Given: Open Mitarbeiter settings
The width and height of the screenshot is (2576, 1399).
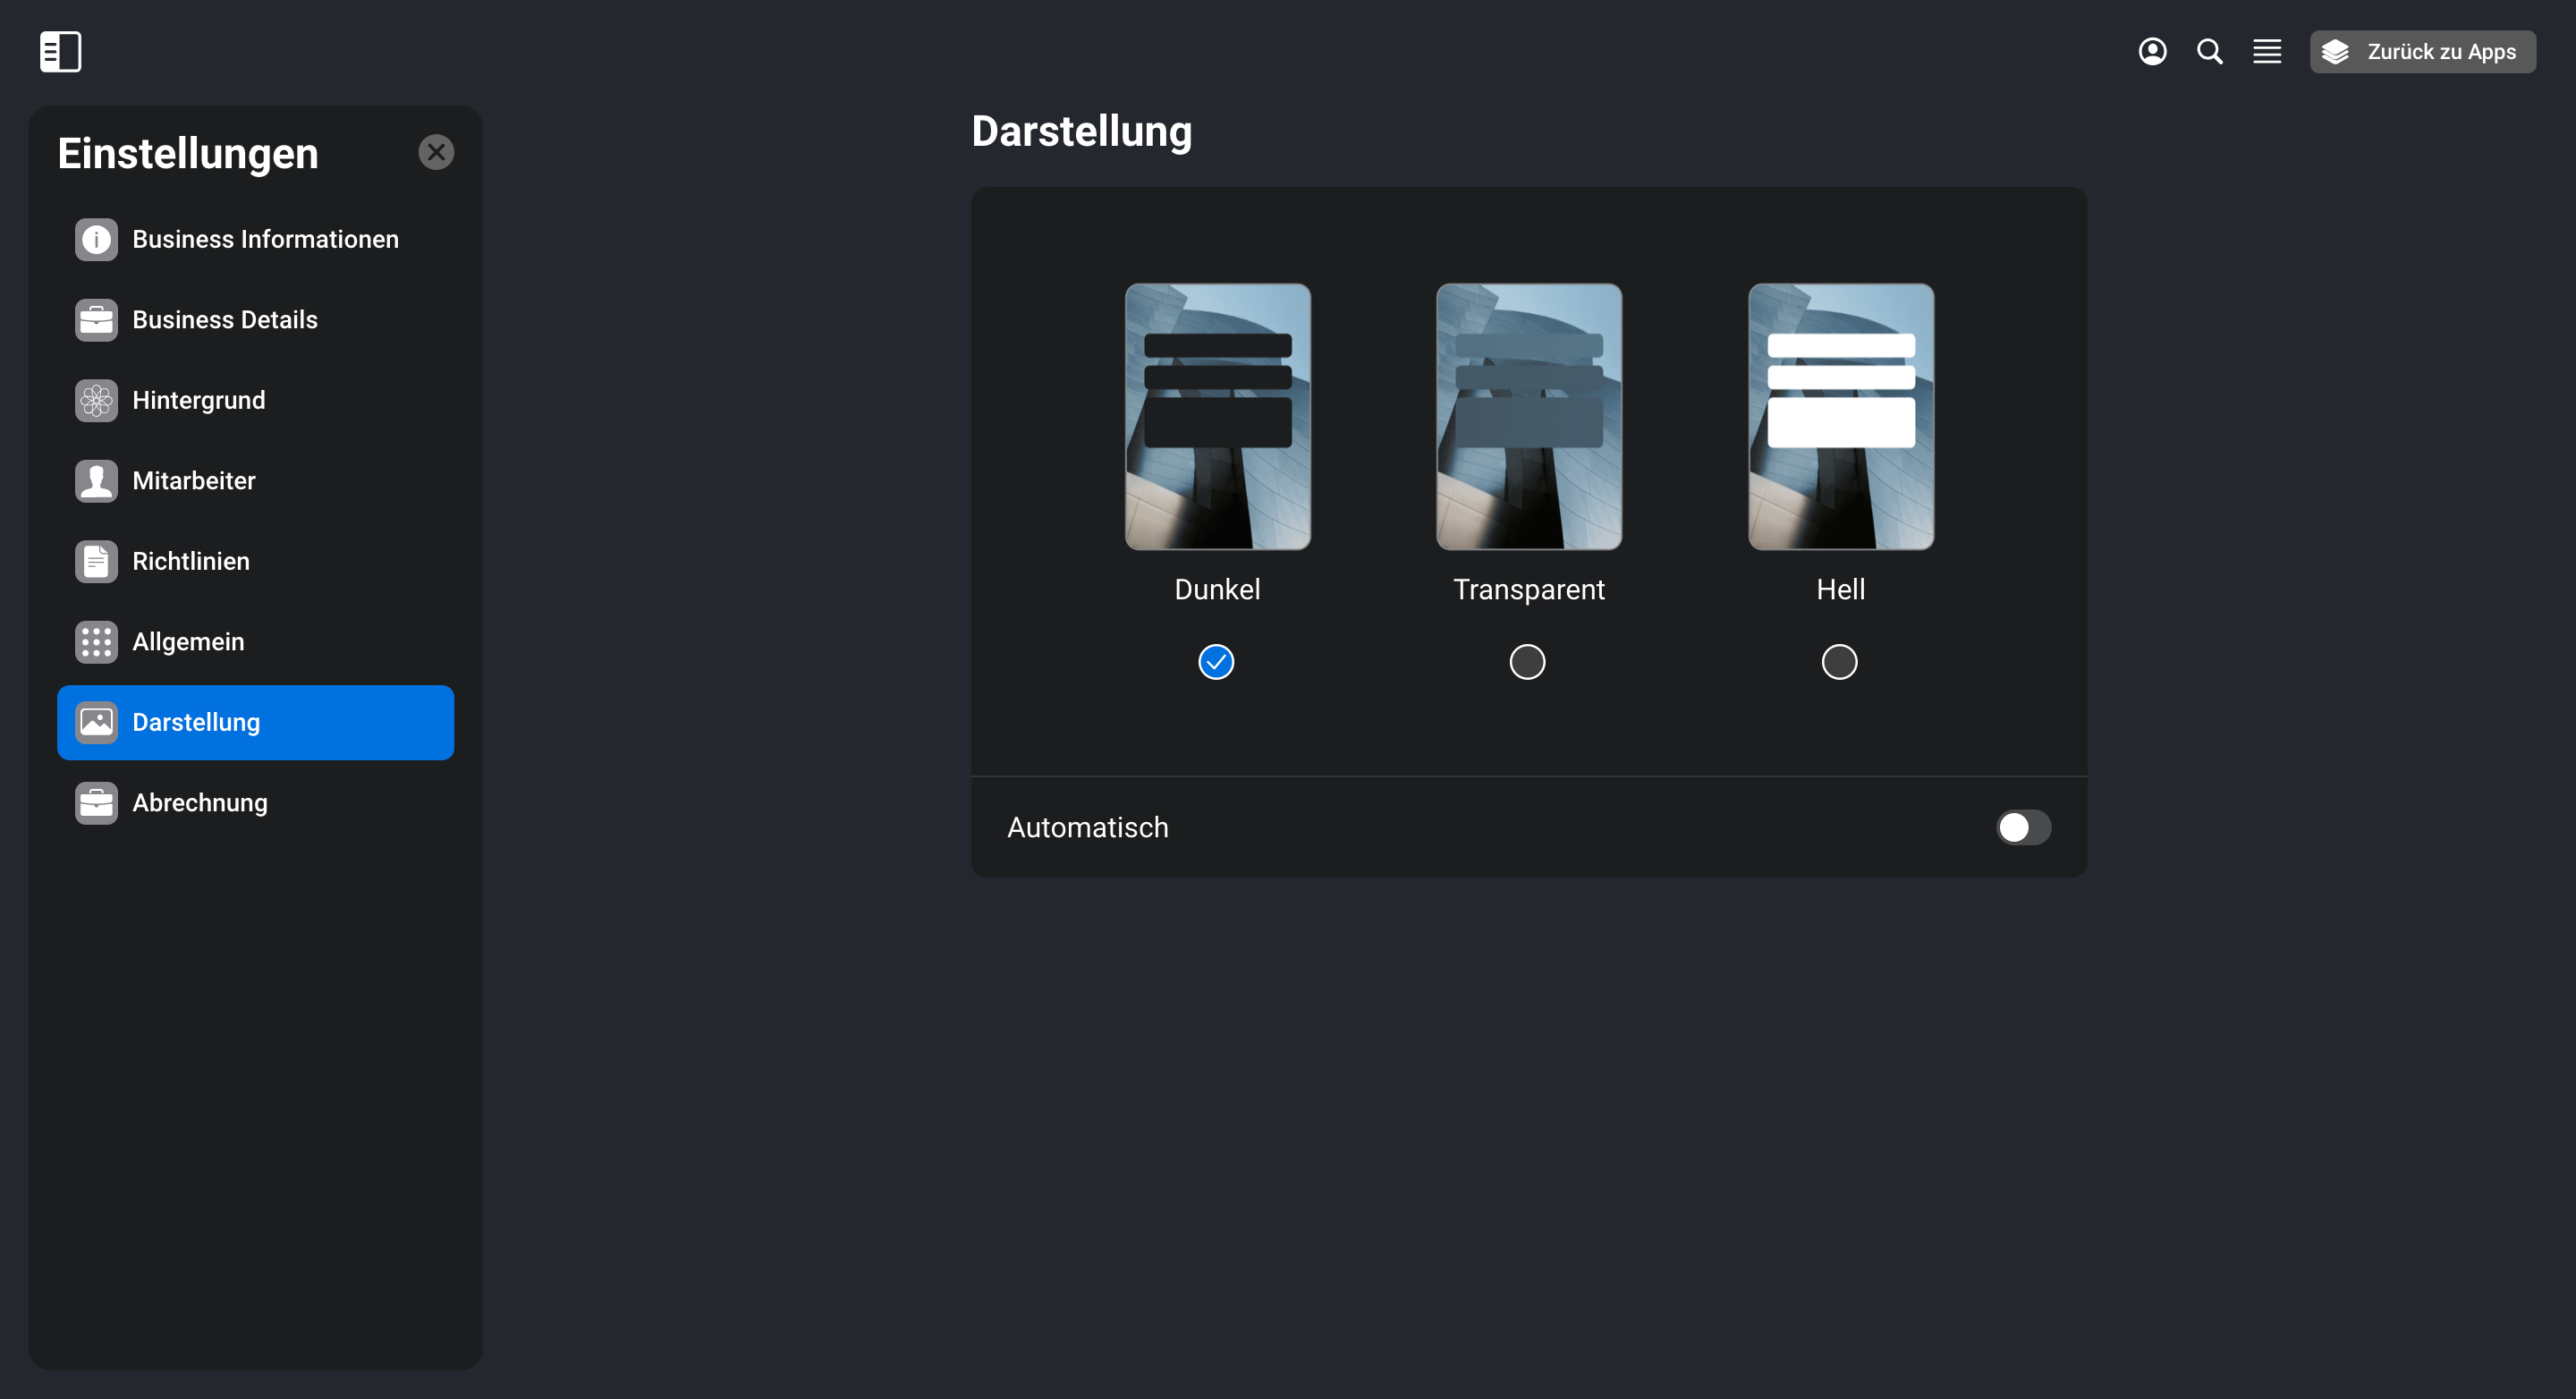Looking at the screenshot, I should coord(256,481).
